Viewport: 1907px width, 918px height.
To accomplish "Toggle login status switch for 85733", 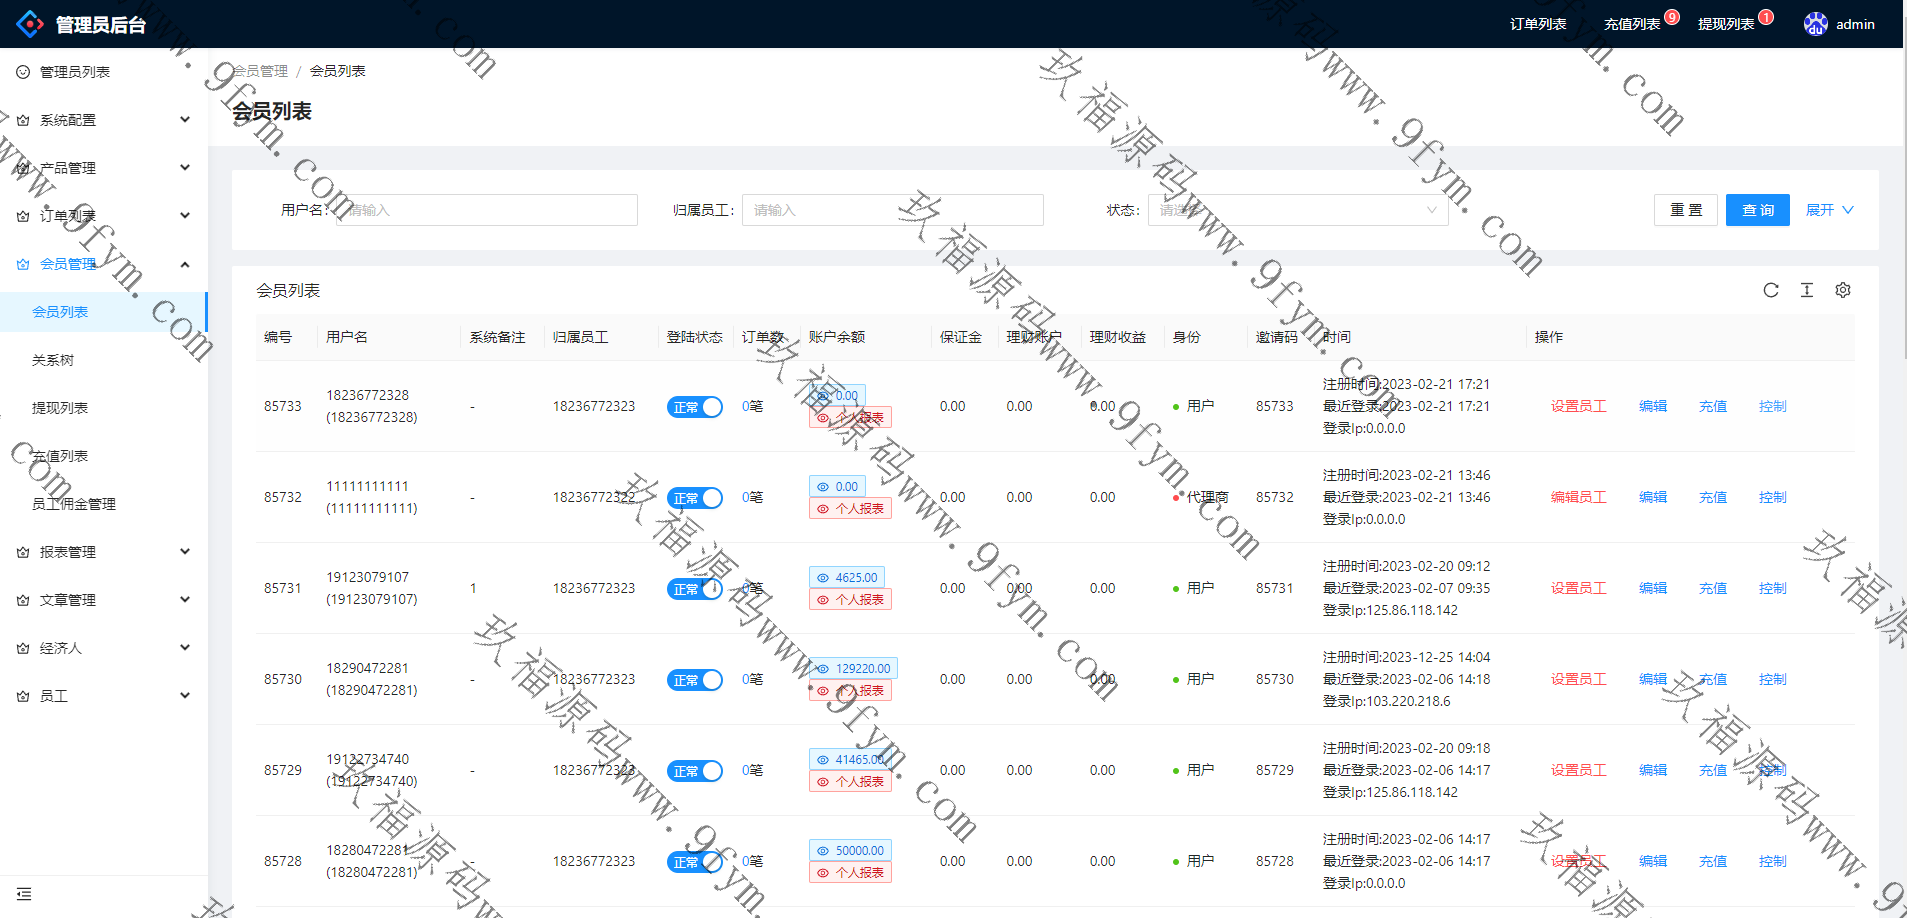I will click(x=694, y=407).
